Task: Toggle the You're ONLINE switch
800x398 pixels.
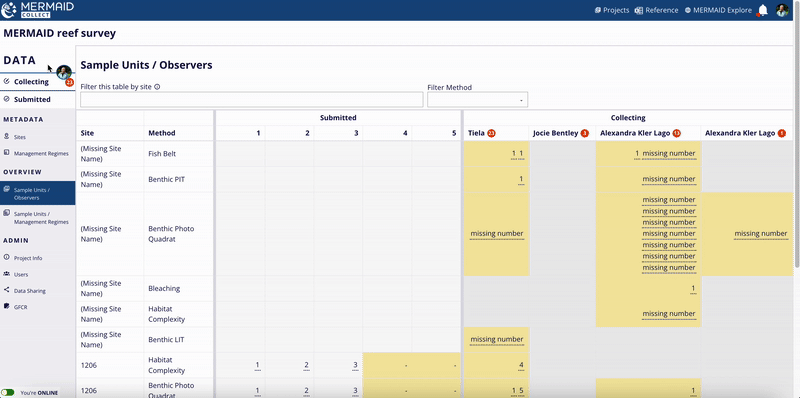Action: (7, 393)
